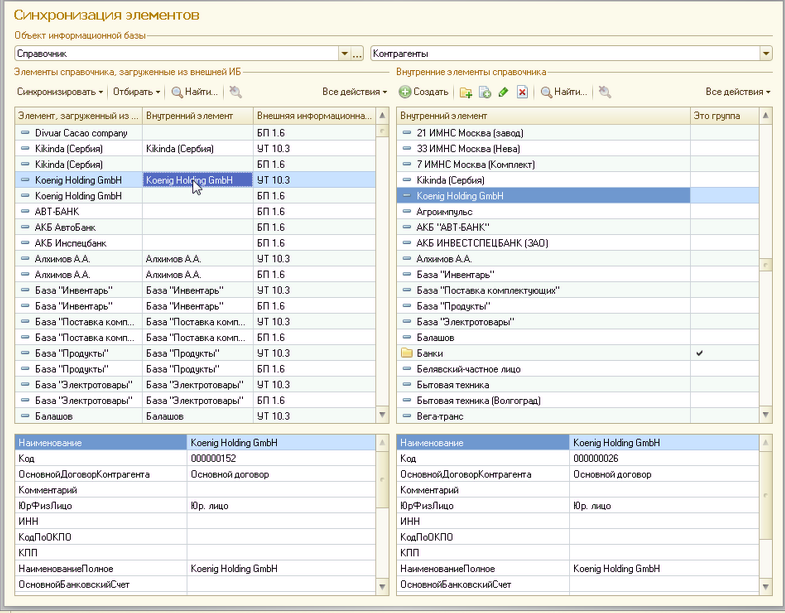Click the cancel search icon in right toolbar
The image size is (785, 613).
(605, 92)
